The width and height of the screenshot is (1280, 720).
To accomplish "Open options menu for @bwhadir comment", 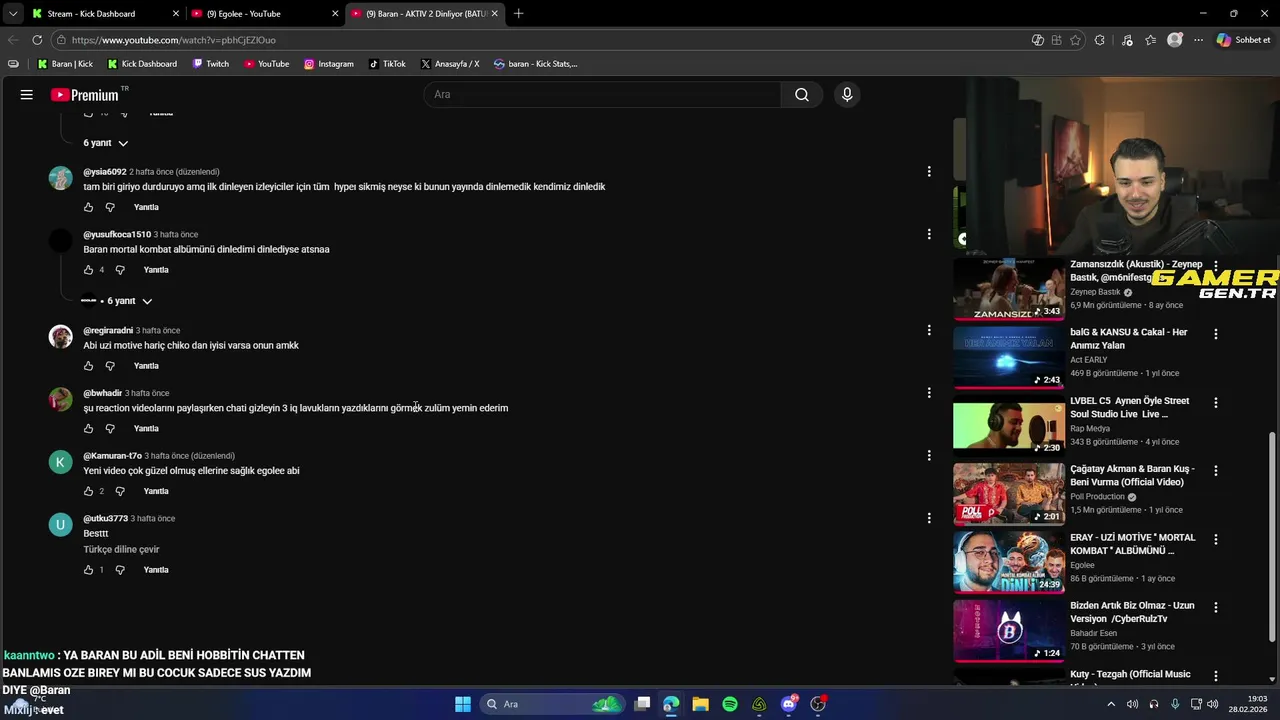I will [929, 393].
